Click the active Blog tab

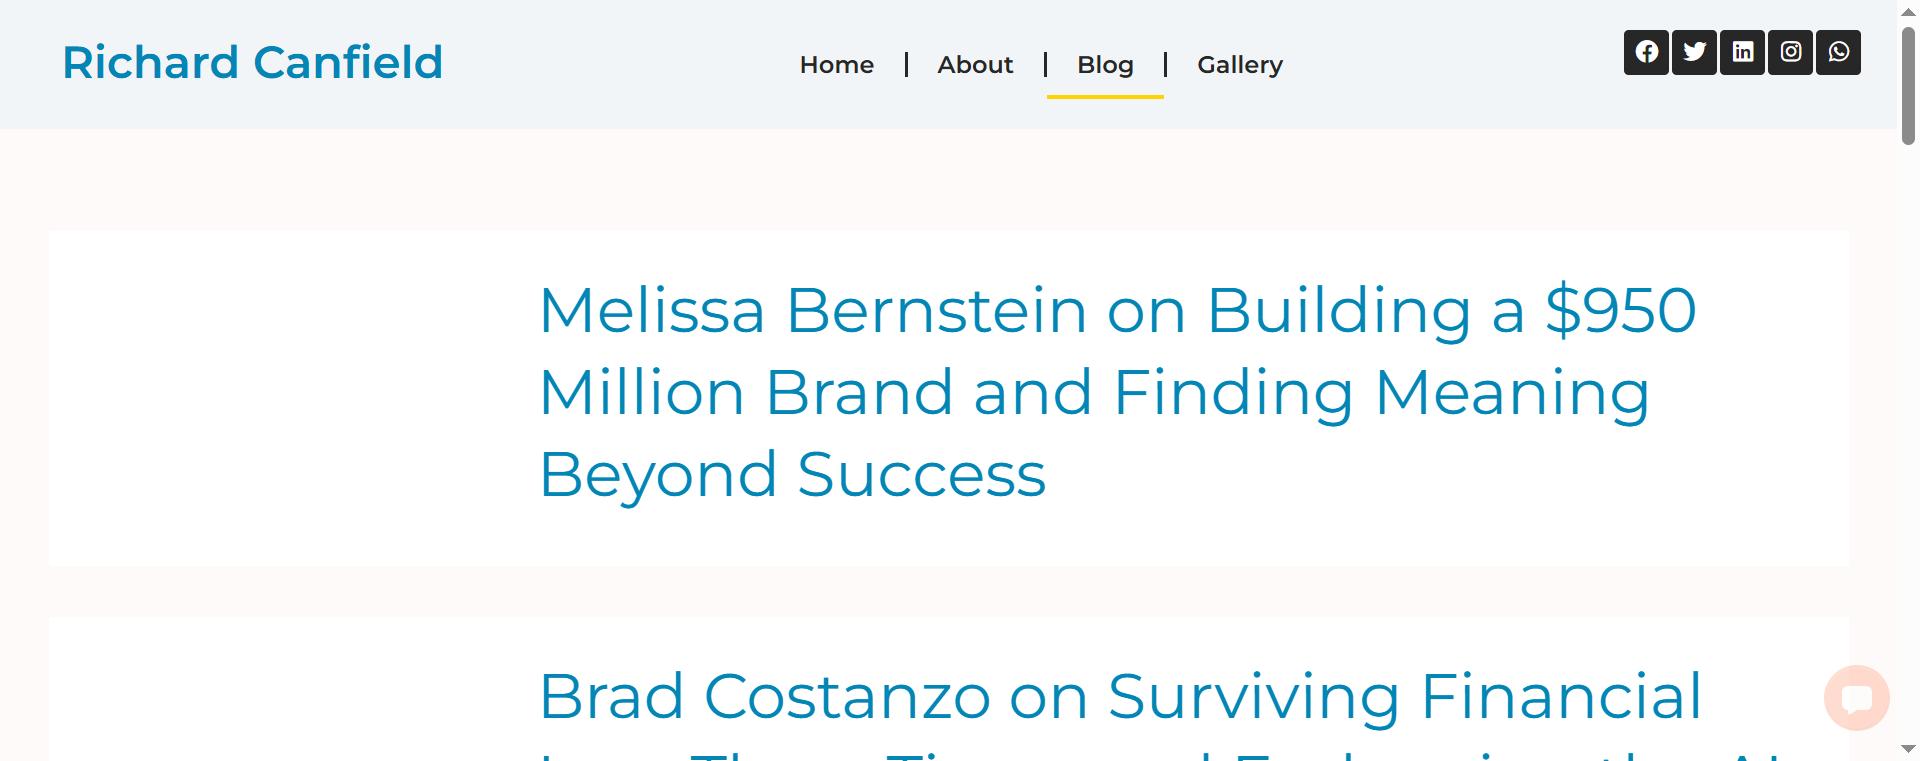tap(1105, 64)
